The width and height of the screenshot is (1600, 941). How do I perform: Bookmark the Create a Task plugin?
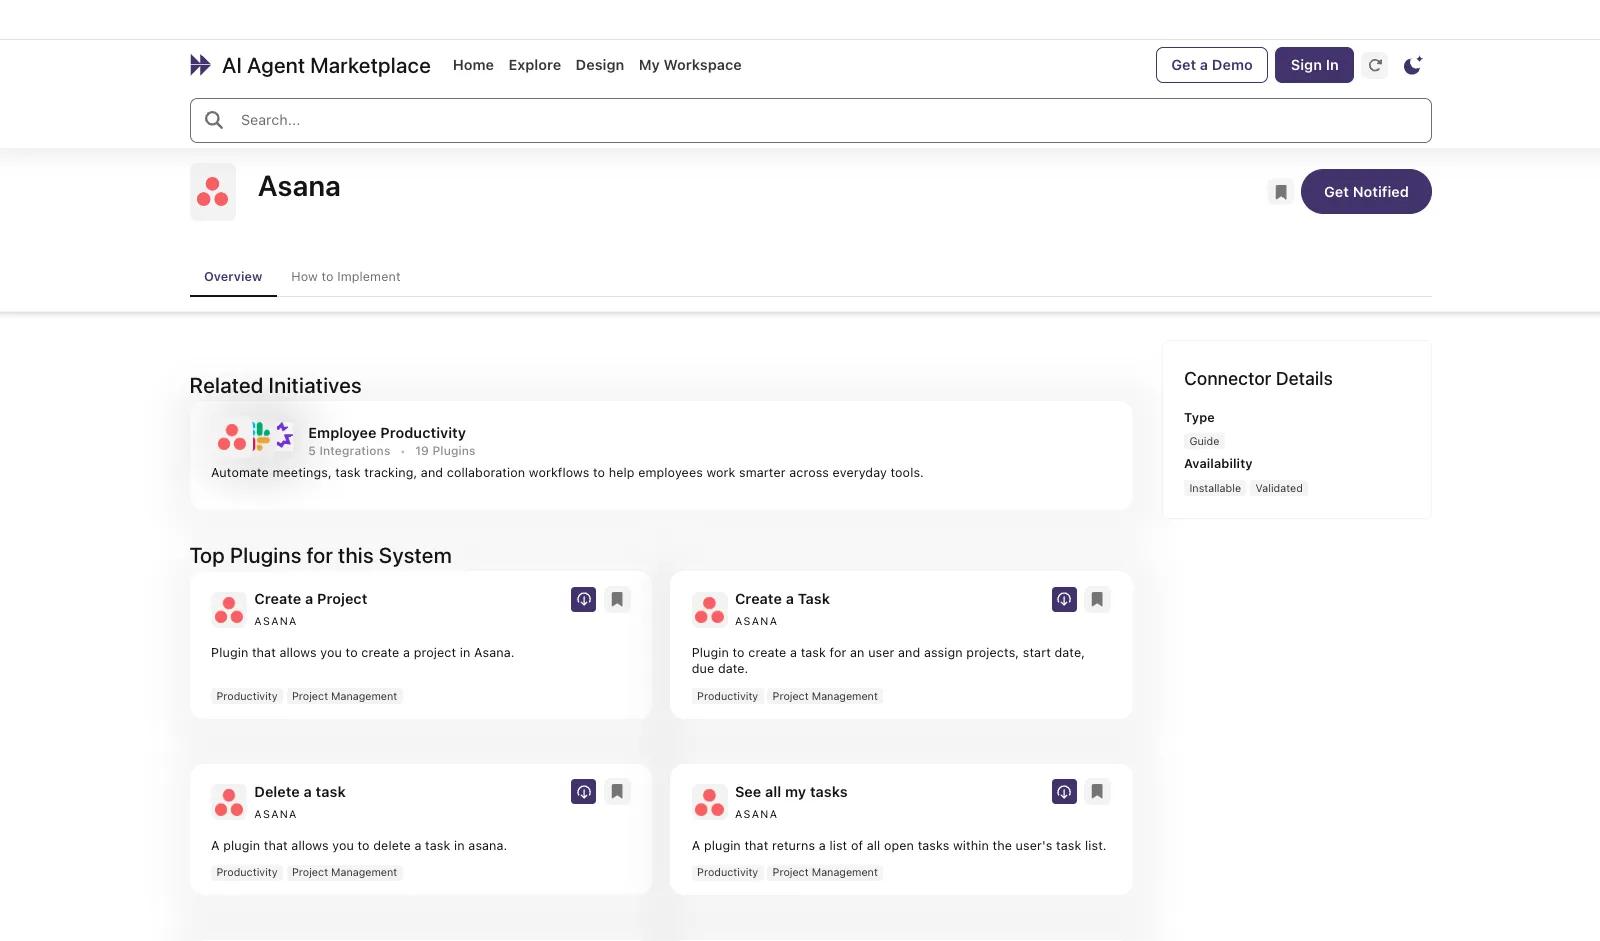coord(1097,599)
